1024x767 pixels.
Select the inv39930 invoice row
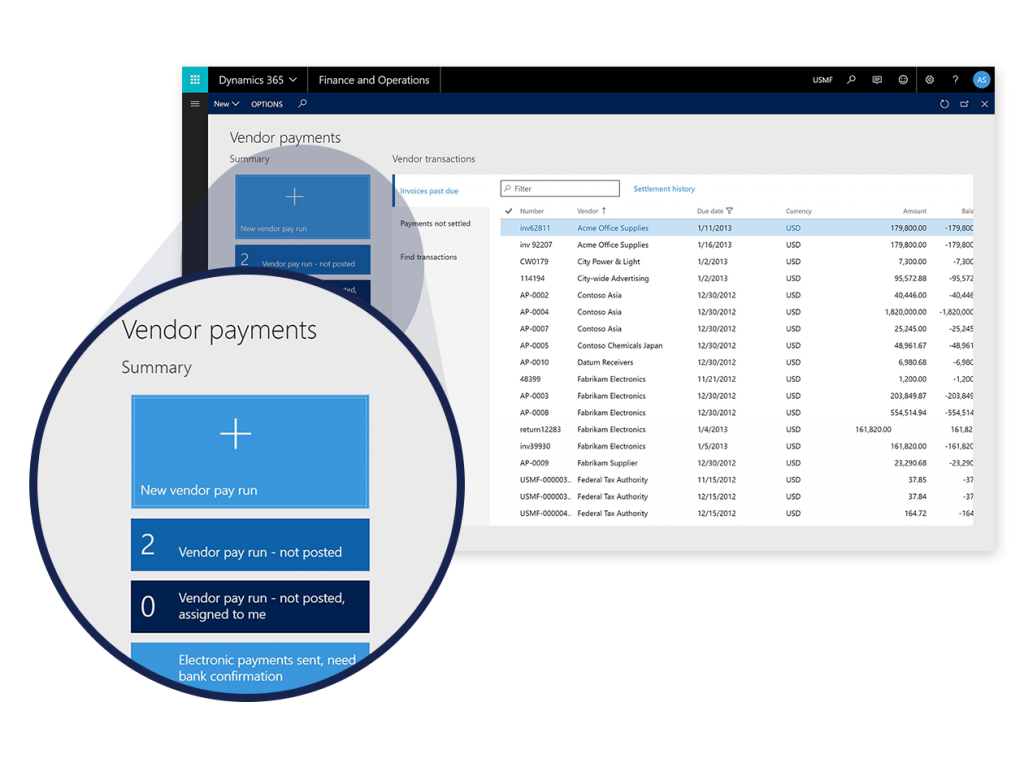737,446
